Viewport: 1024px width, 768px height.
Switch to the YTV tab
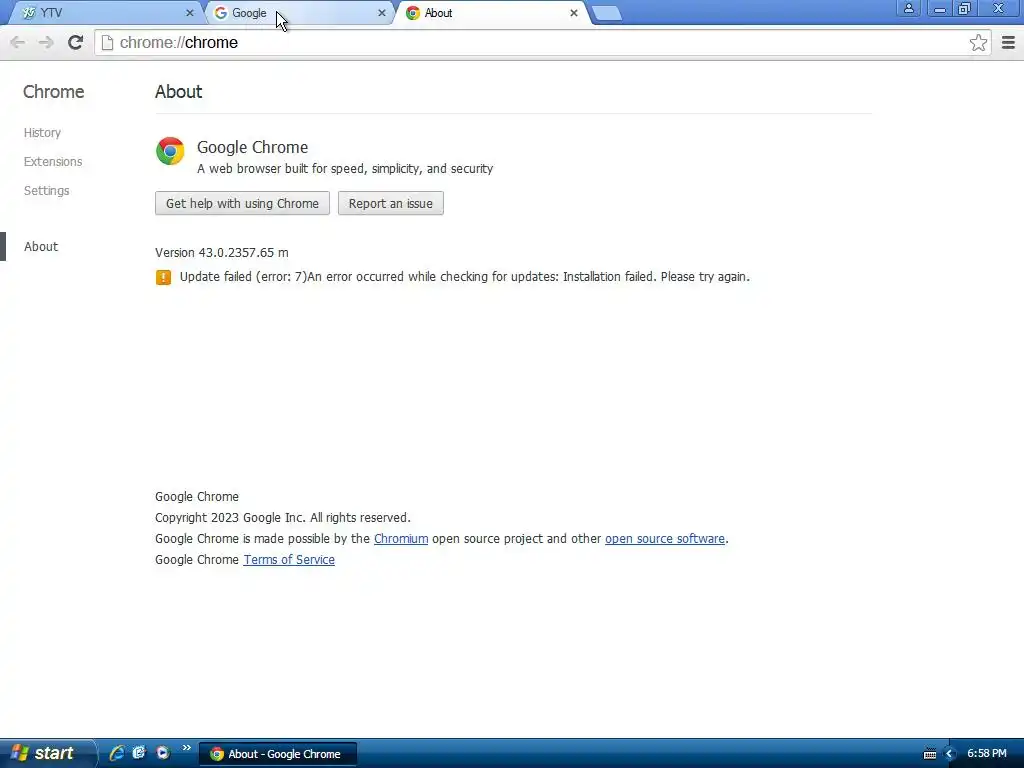click(104, 12)
